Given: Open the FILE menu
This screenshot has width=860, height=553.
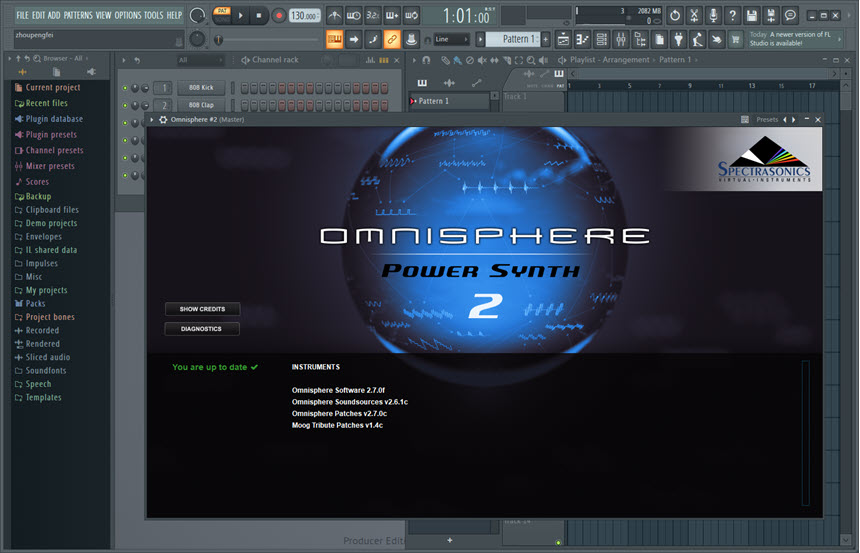Looking at the screenshot, I should pyautogui.click(x=22, y=15).
